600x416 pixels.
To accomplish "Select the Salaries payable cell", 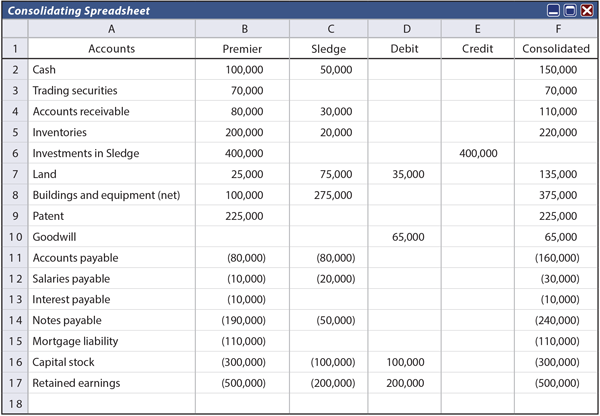I will [x=111, y=279].
